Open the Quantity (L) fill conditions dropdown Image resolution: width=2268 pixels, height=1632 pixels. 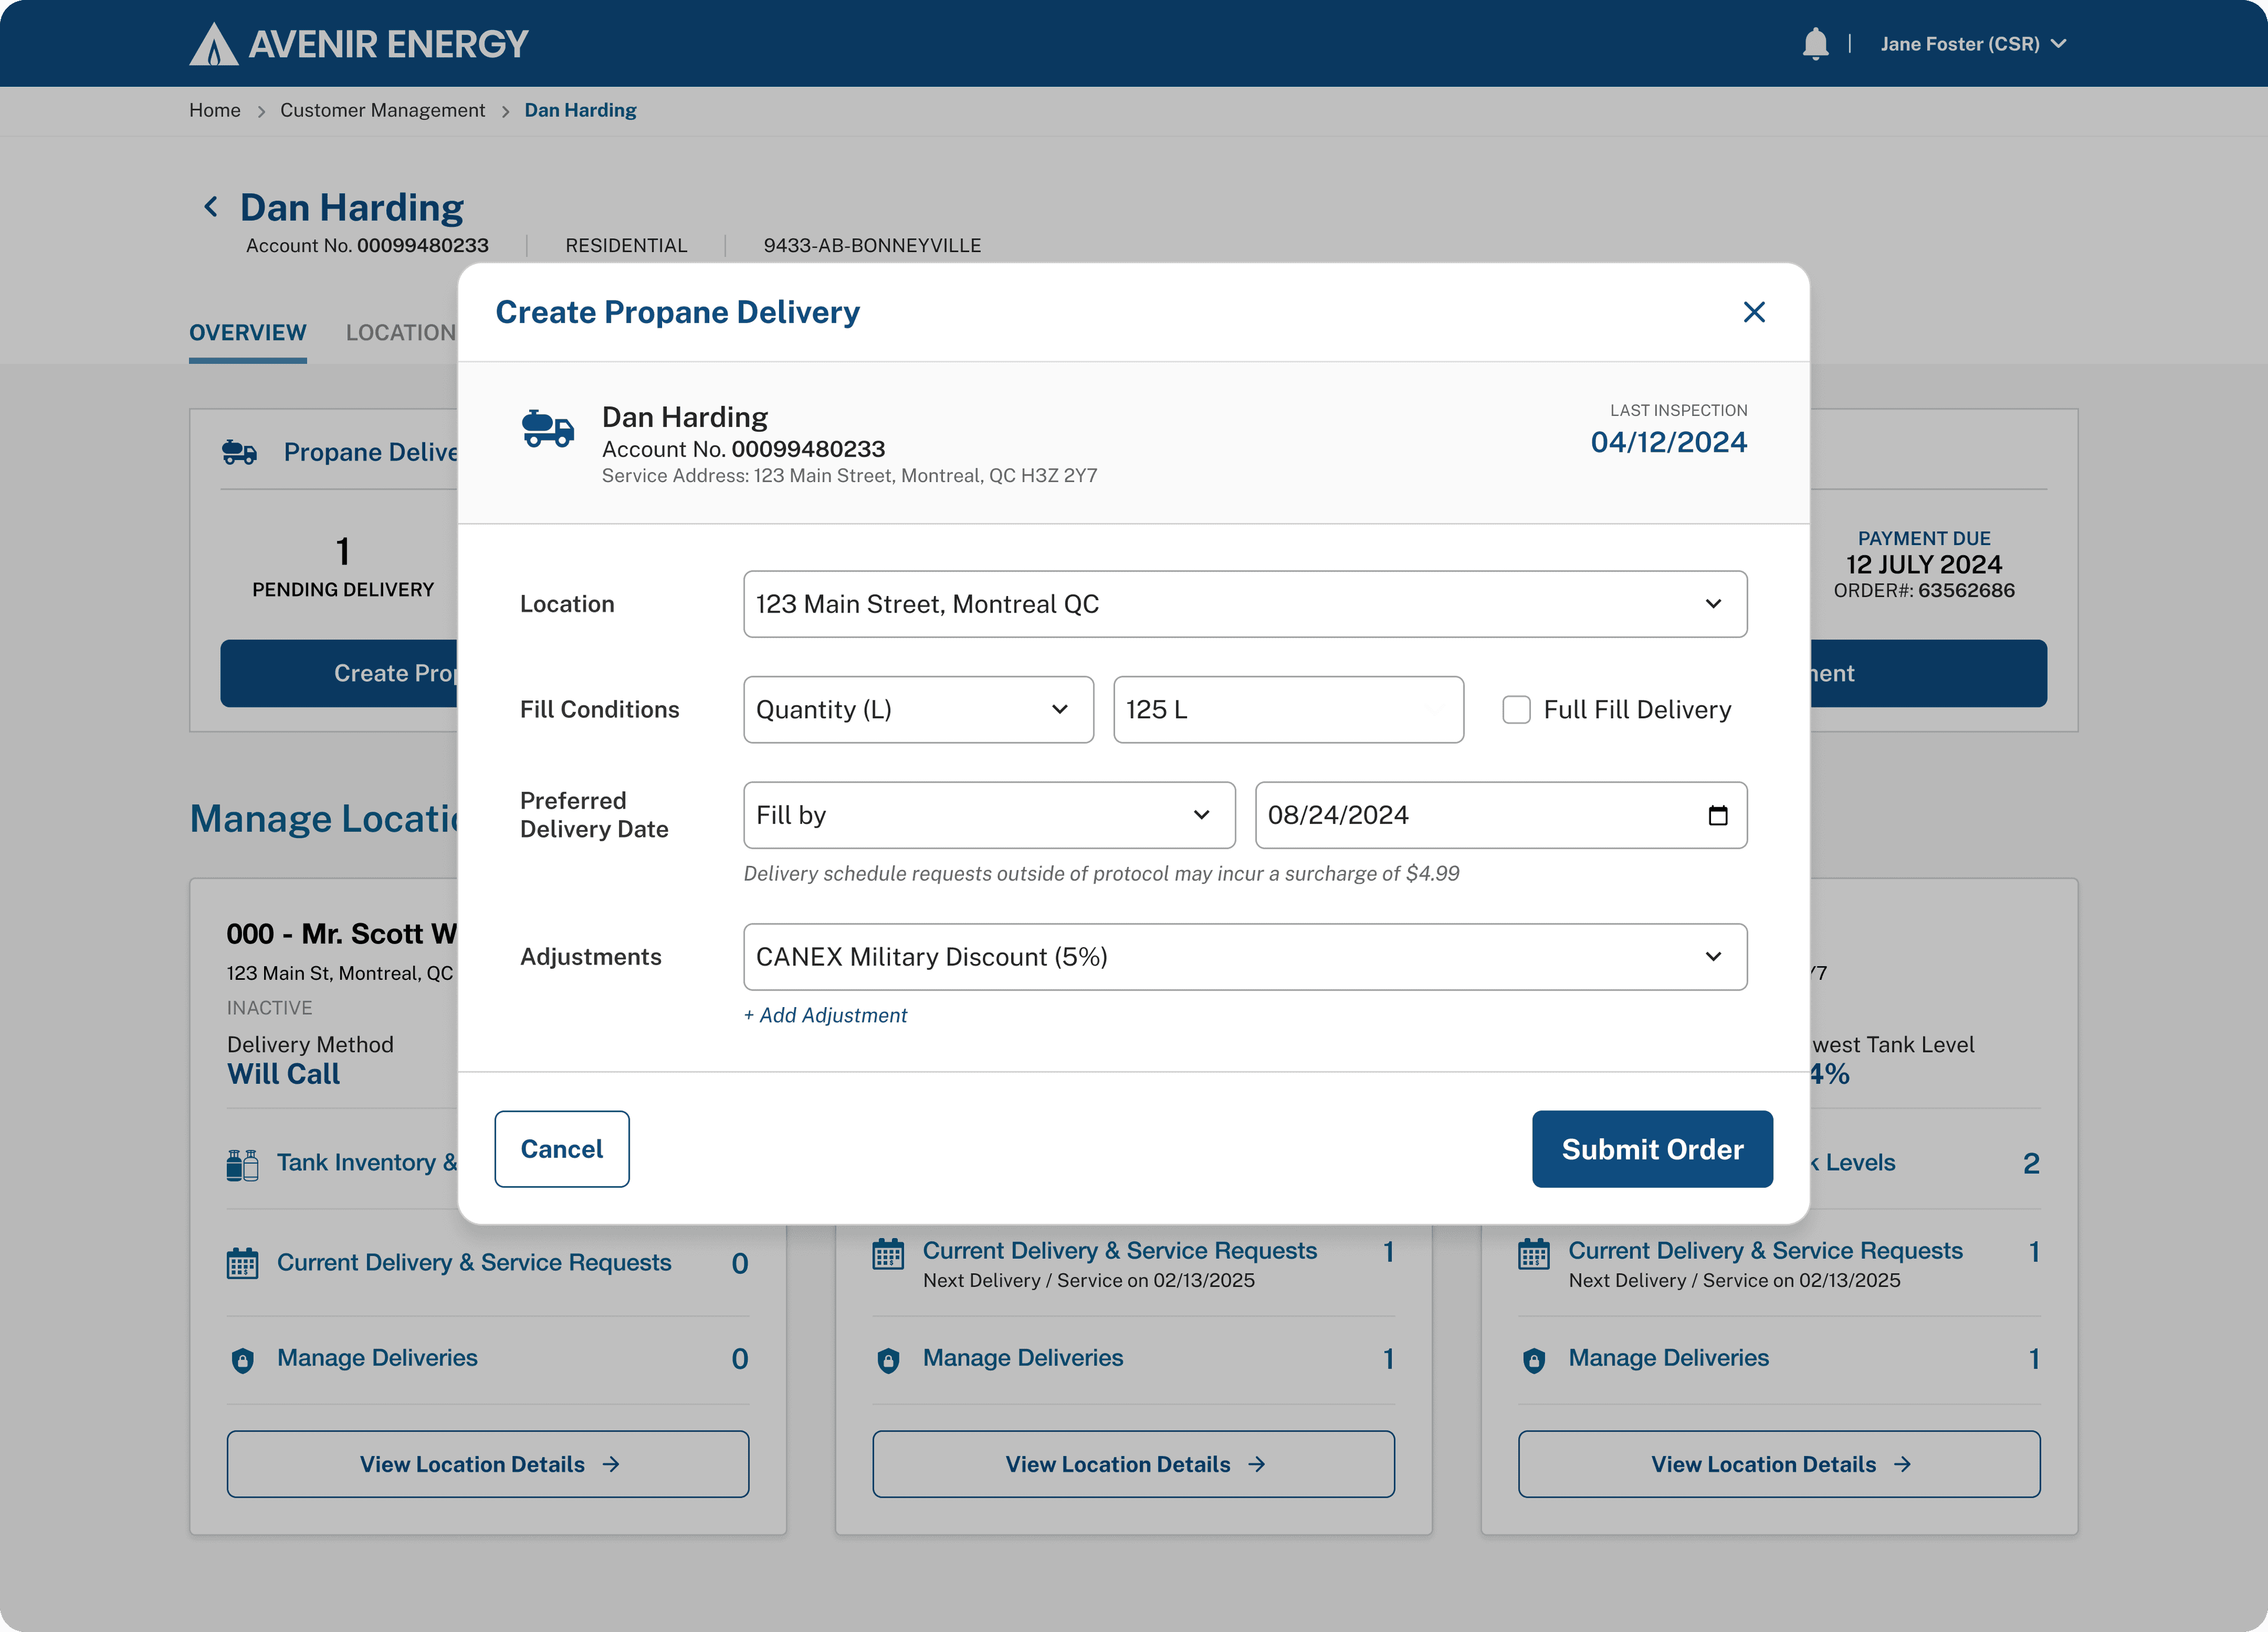(918, 710)
